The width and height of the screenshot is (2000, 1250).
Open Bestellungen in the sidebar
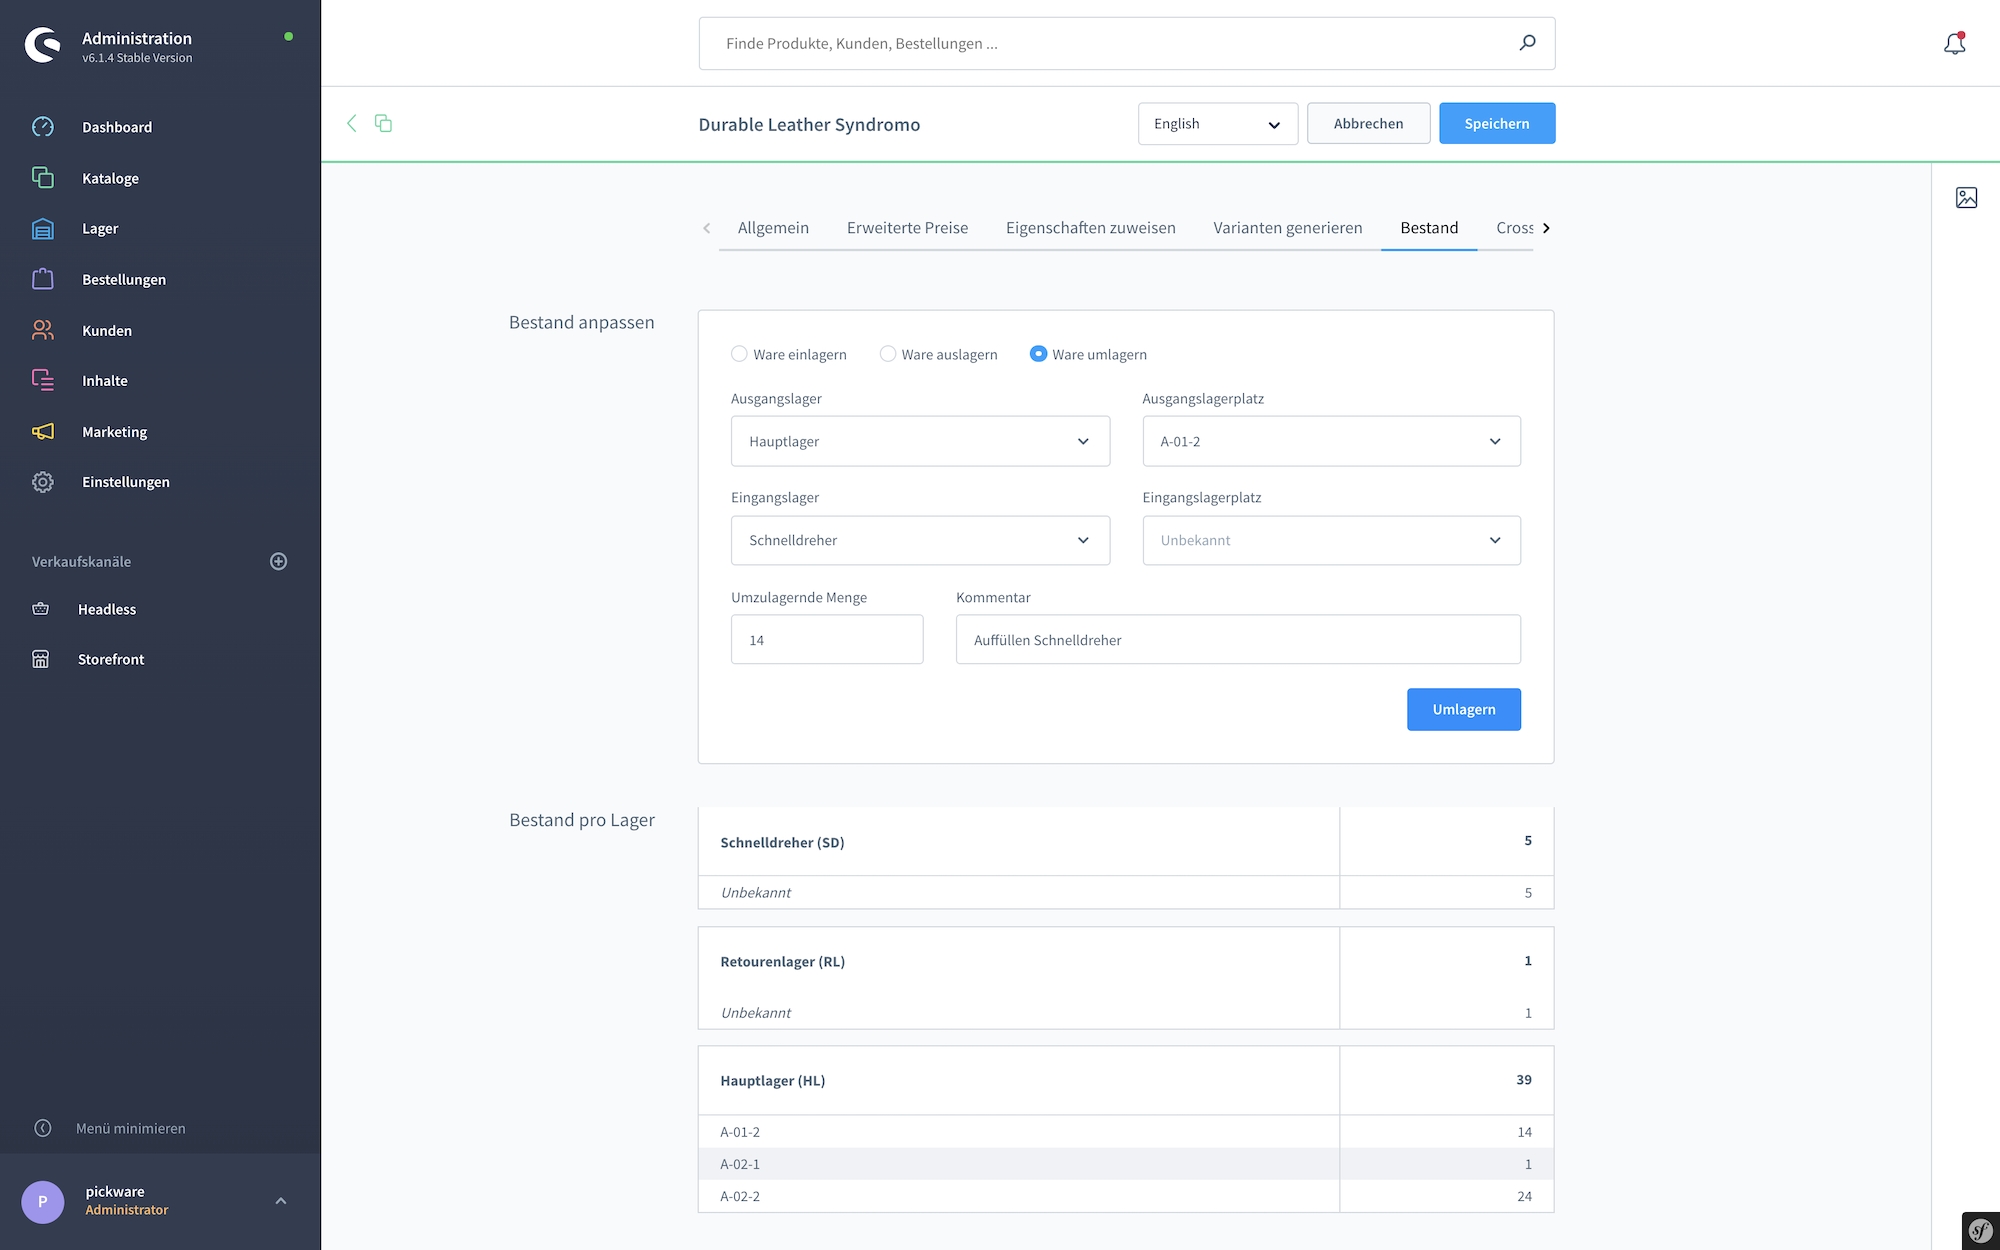tap(123, 279)
